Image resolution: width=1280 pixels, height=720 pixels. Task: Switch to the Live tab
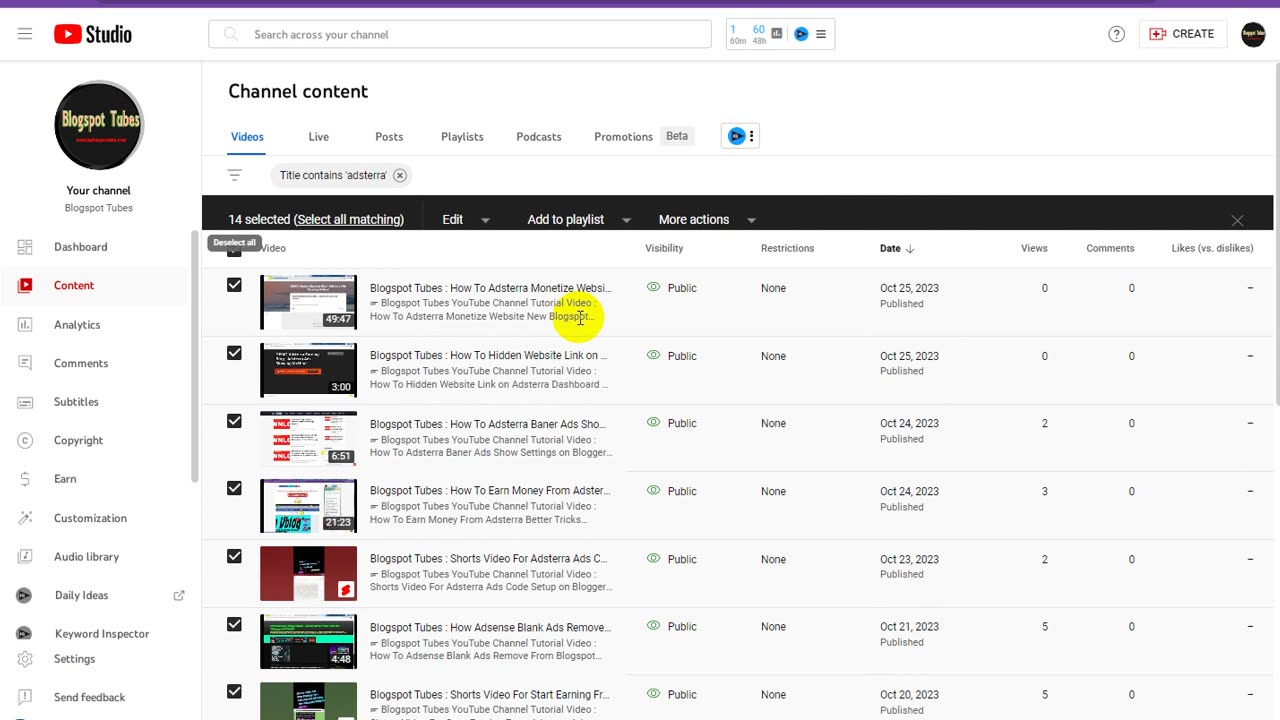click(318, 137)
